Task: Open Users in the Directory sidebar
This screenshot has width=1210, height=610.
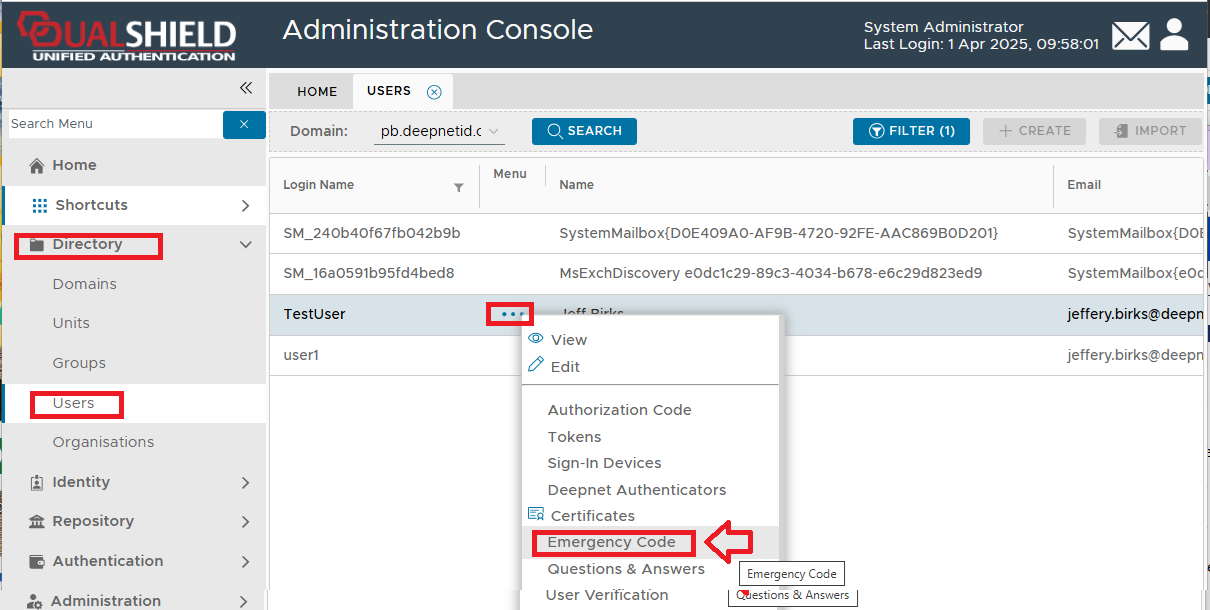Action: coord(74,403)
